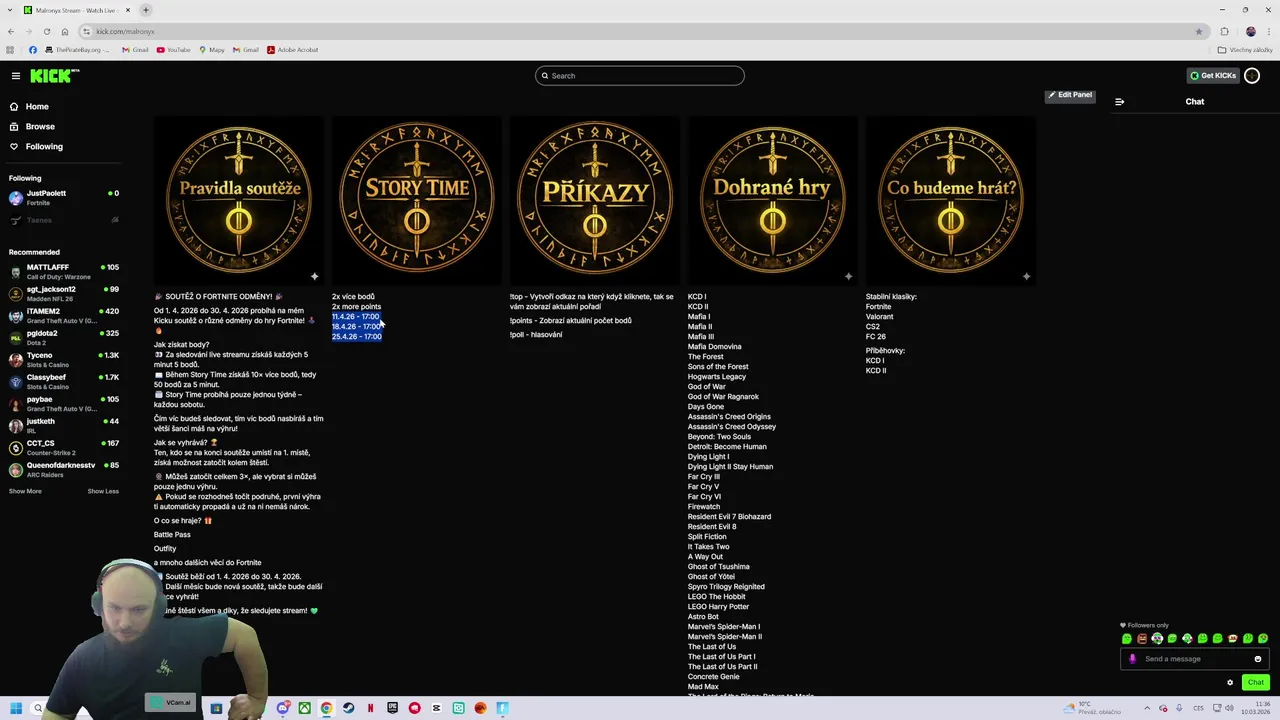Image resolution: width=1280 pixels, height=720 pixels.
Task: Open ITAMEM2's recommended channel
Action: click(x=62, y=316)
